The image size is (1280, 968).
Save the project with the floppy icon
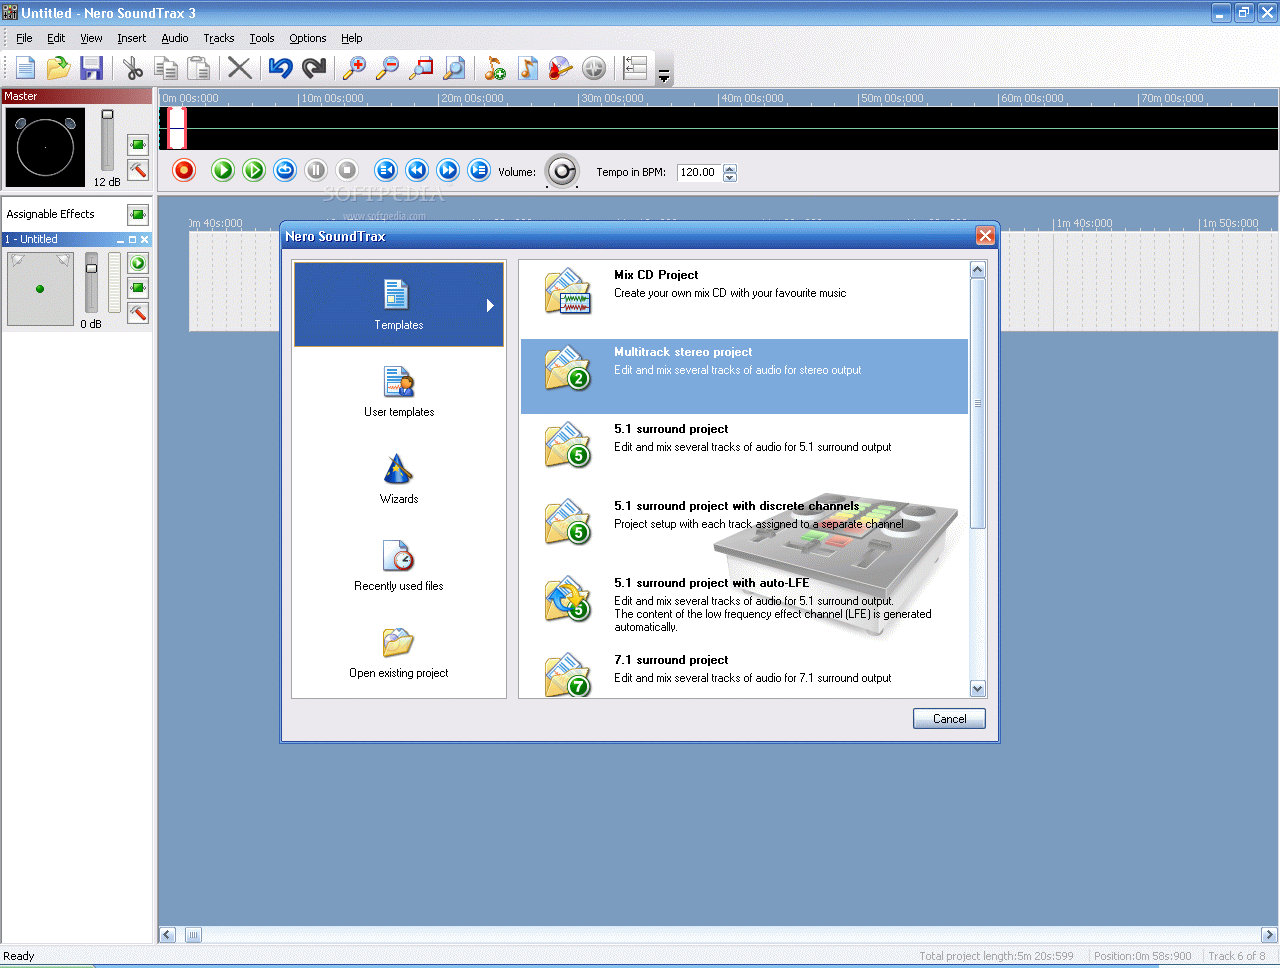coord(92,68)
